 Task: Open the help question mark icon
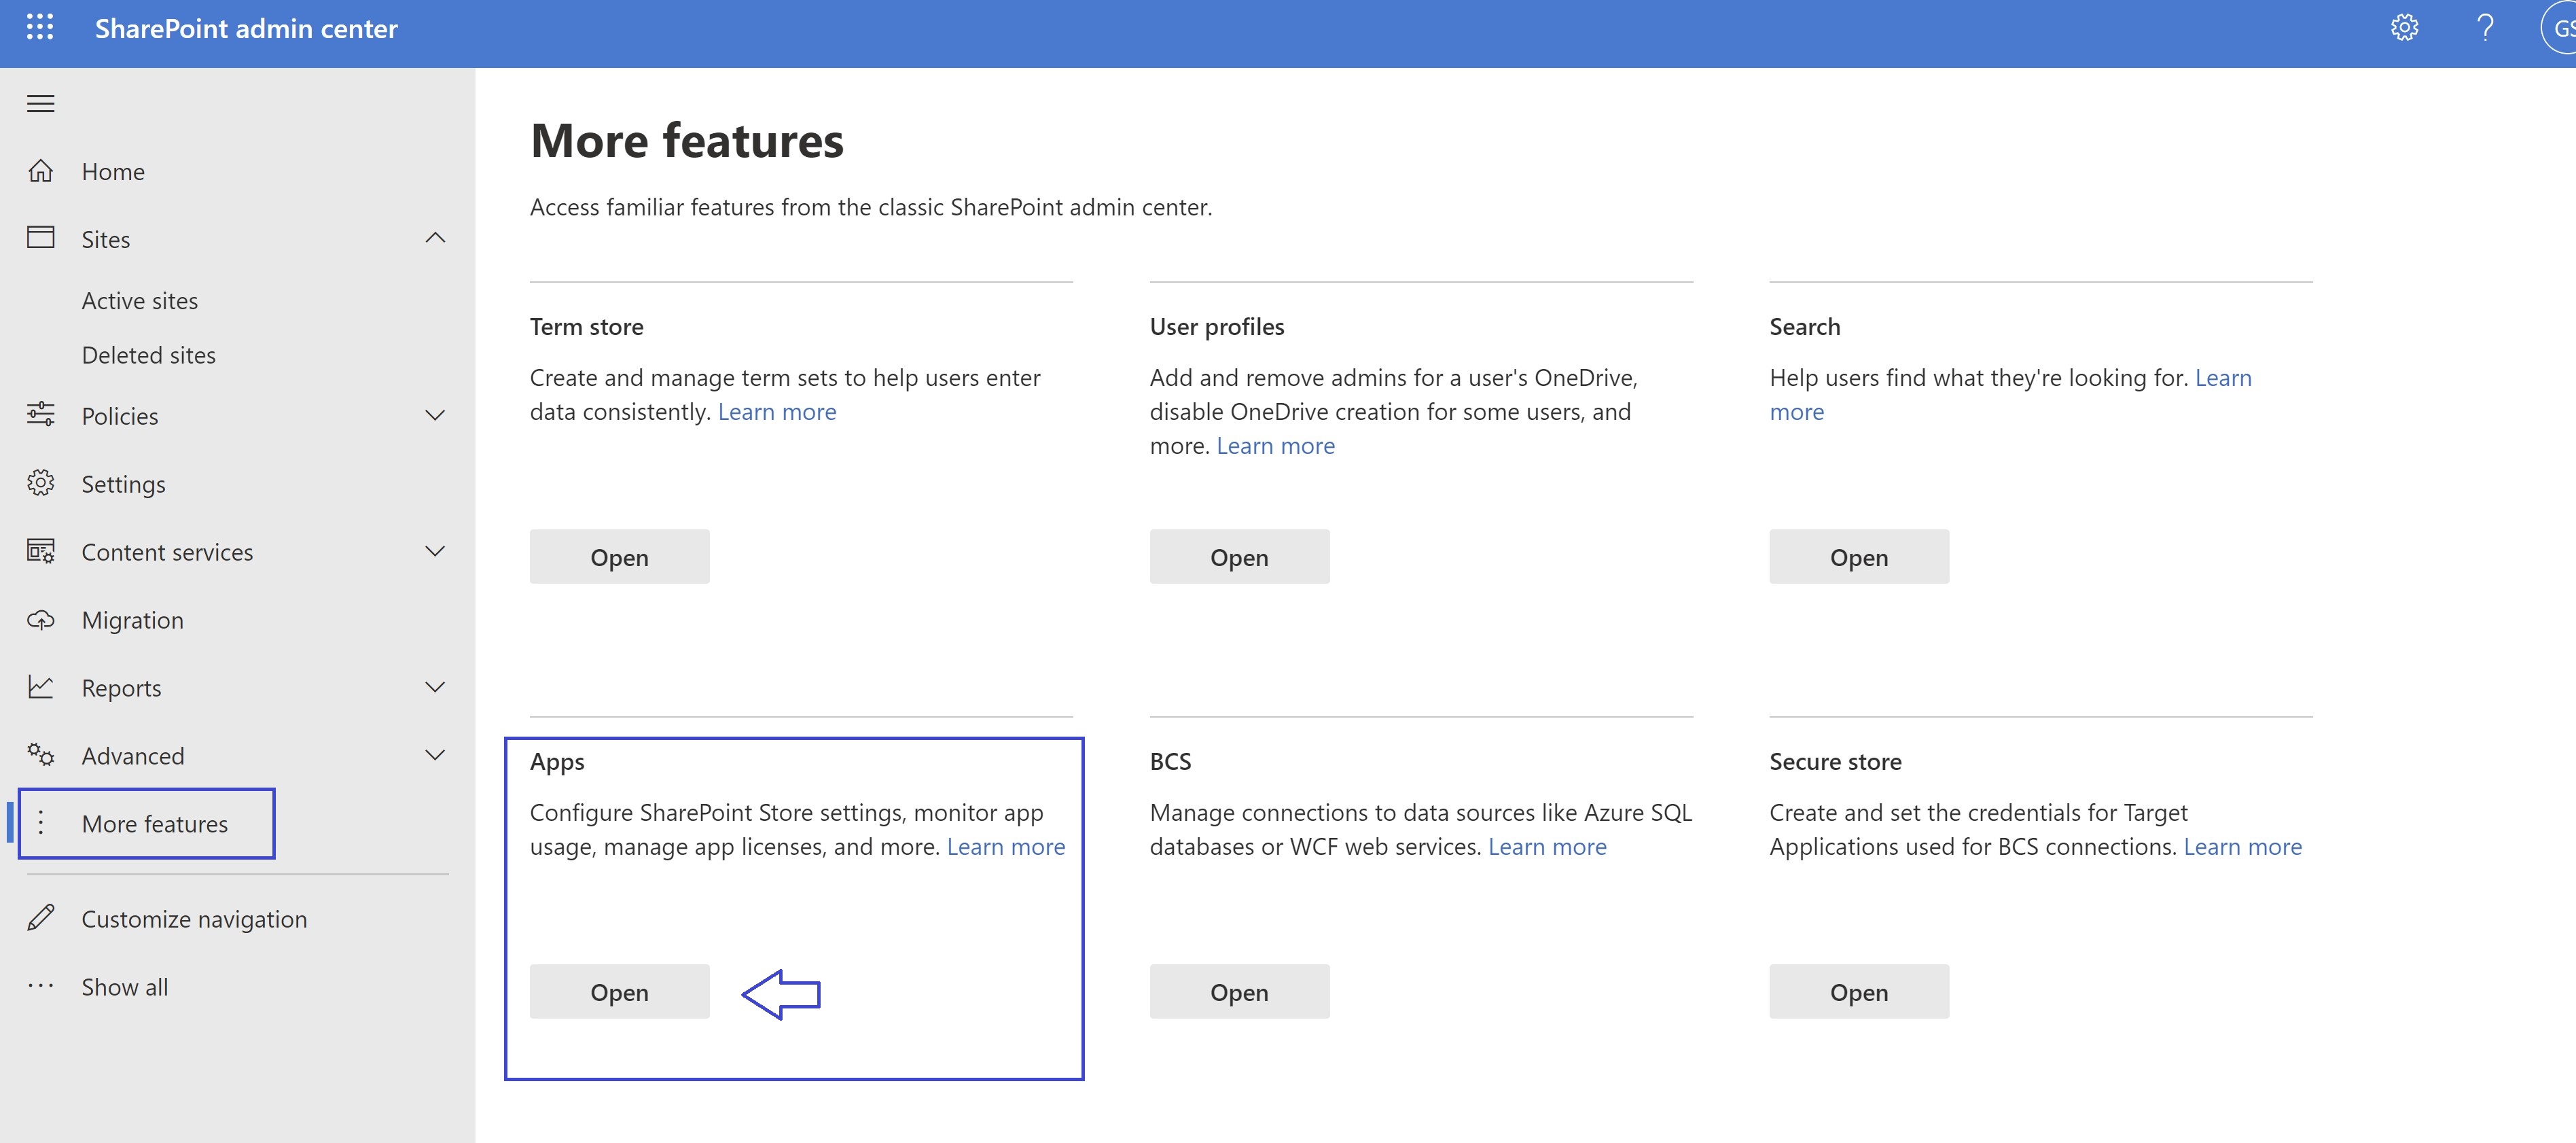[x=2485, y=28]
